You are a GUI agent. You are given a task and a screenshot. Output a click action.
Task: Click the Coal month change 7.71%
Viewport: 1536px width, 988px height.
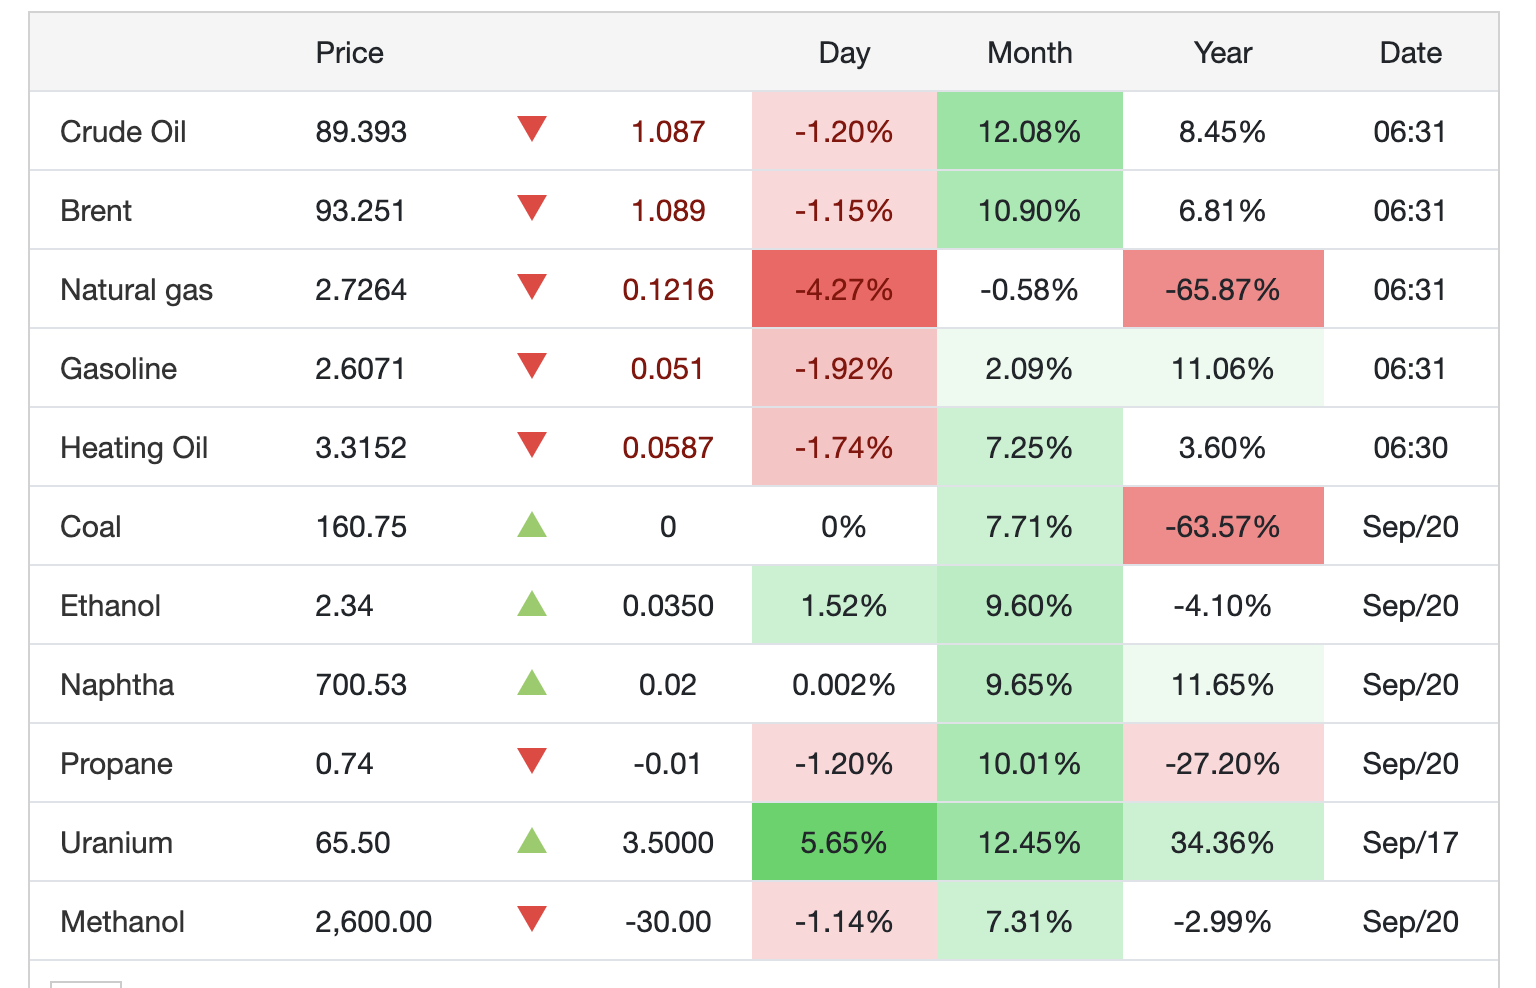point(1030,526)
